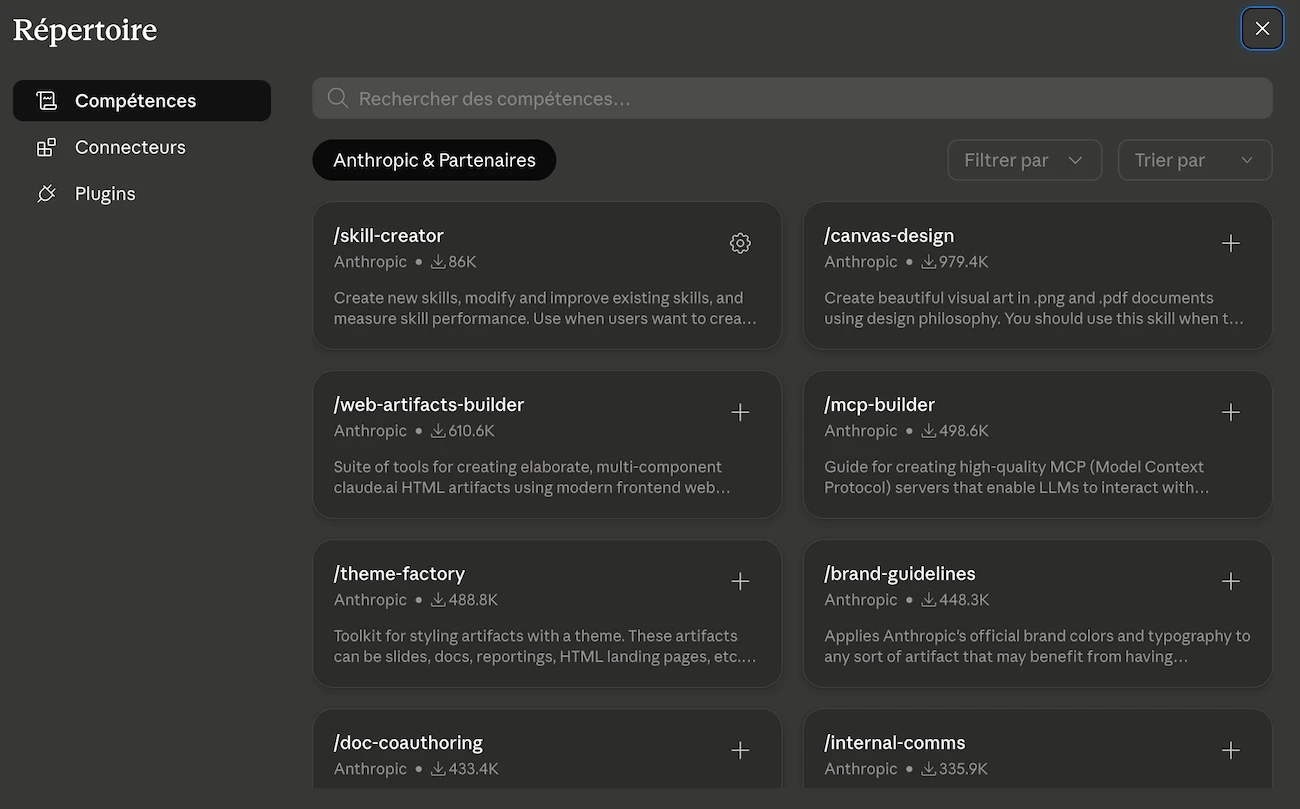This screenshot has width=1300, height=809.
Task: Open settings gear for skill-creator
Action: coord(740,243)
